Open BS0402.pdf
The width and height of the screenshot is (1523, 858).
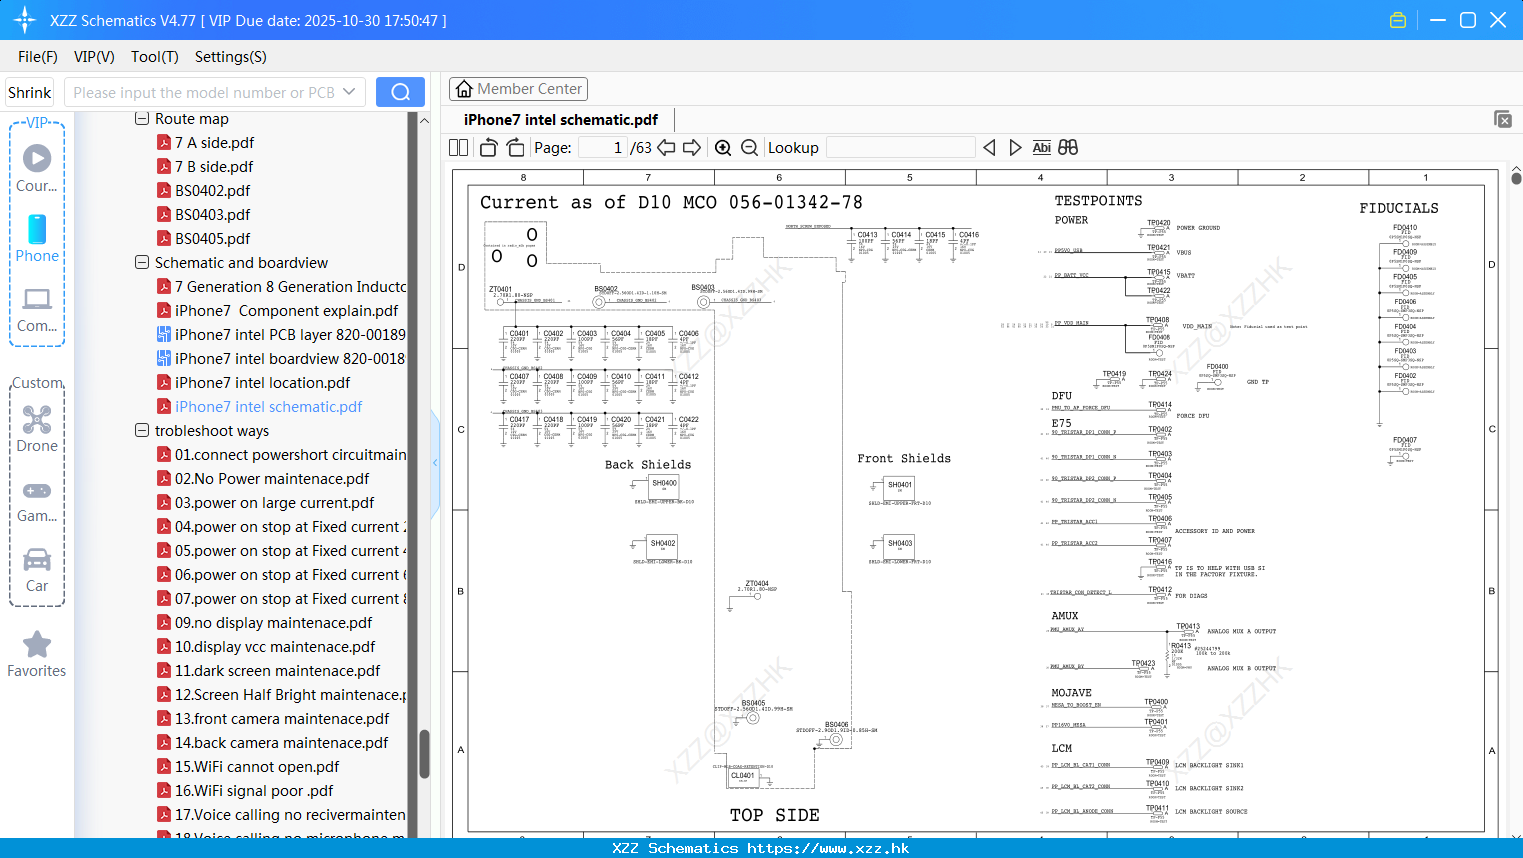coord(203,191)
